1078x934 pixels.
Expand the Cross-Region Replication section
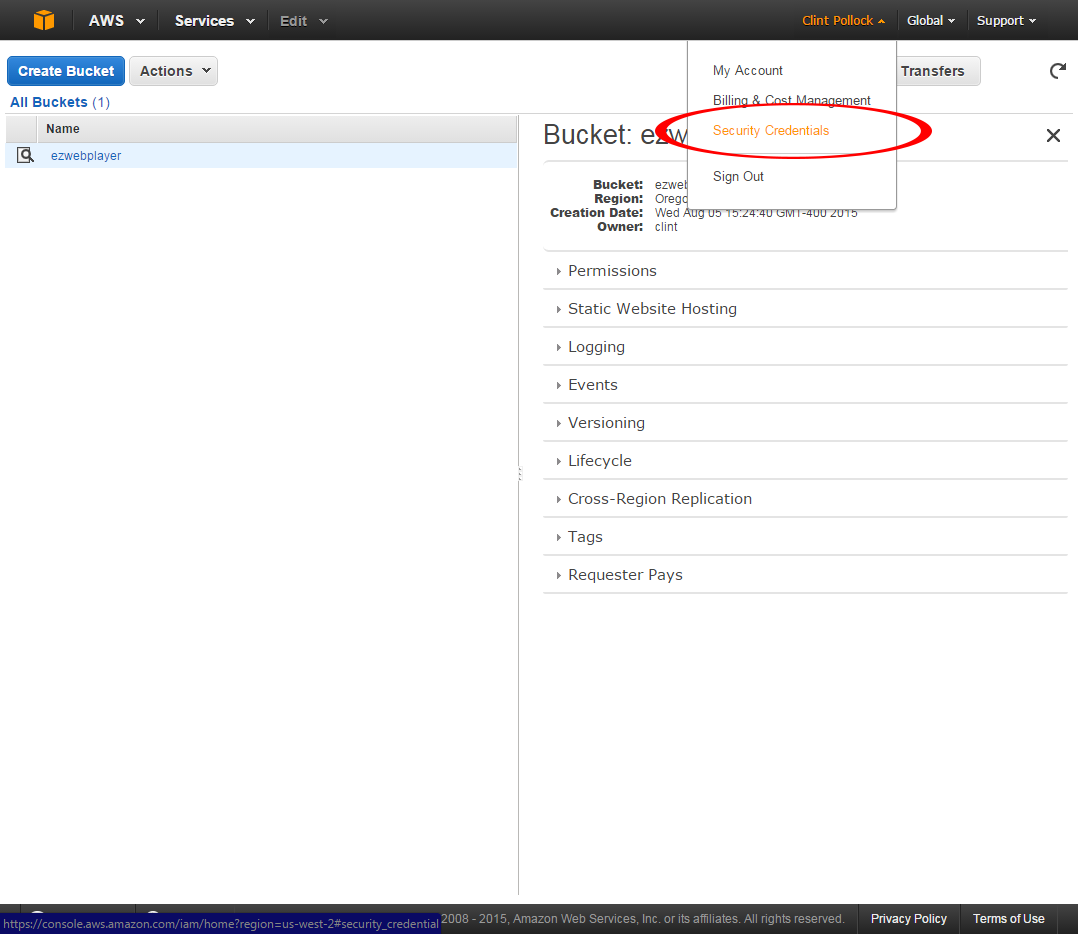coord(659,499)
